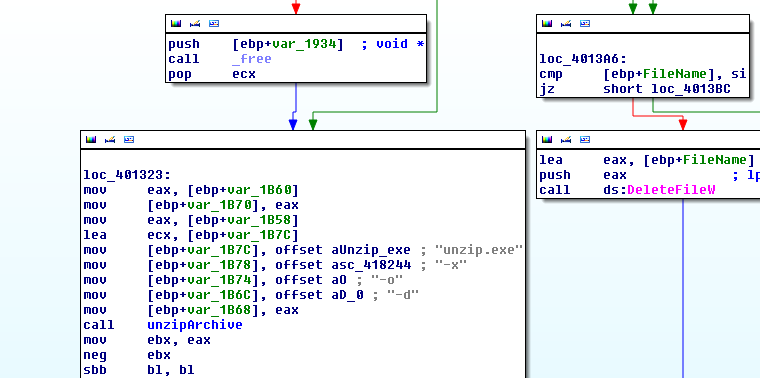Click edit-name pencil icon in _free block
Image resolution: width=760 pixels, height=379 pixels.
(x=195, y=23)
